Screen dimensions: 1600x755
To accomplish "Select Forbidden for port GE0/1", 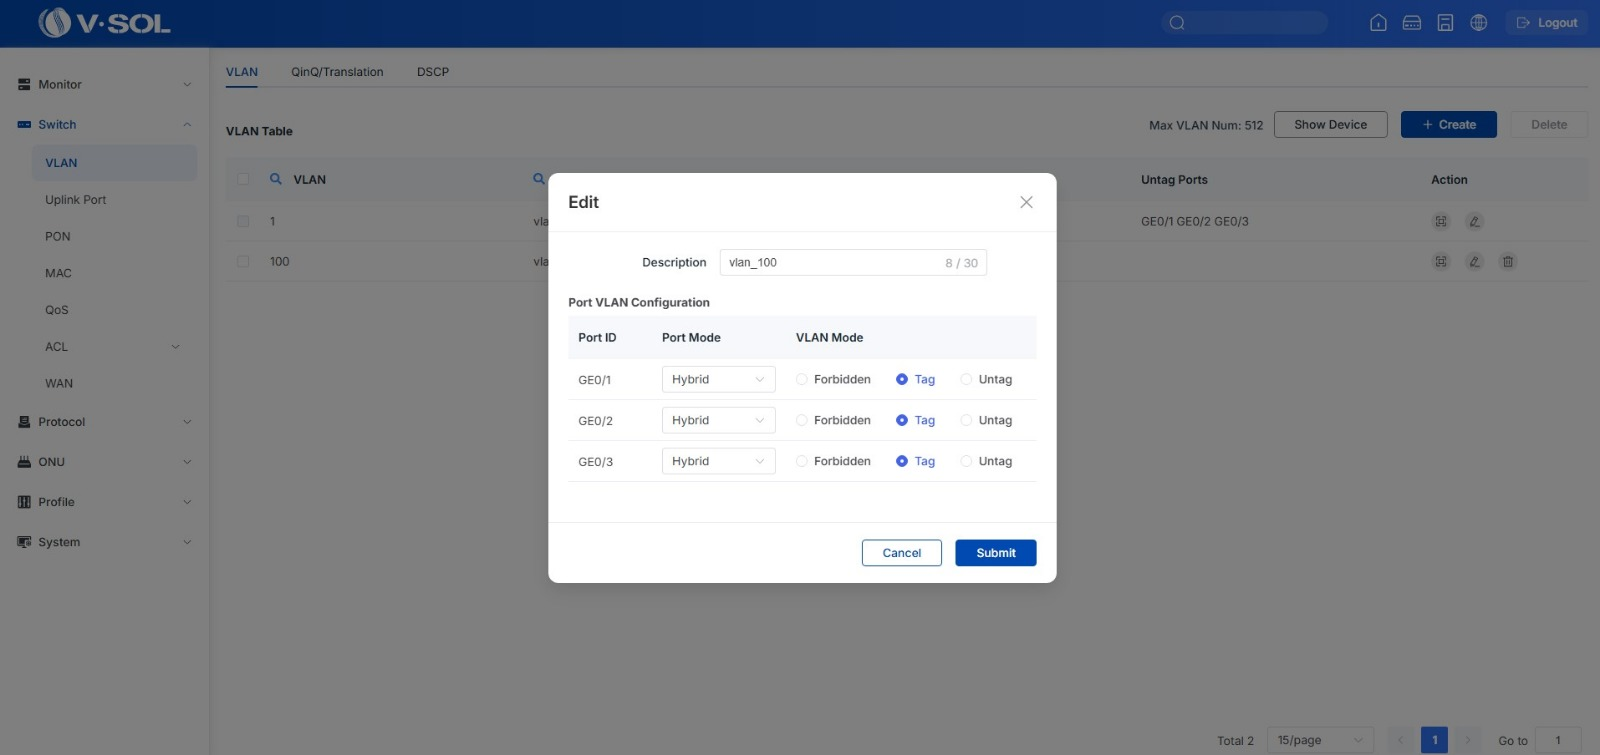I will [x=802, y=380].
